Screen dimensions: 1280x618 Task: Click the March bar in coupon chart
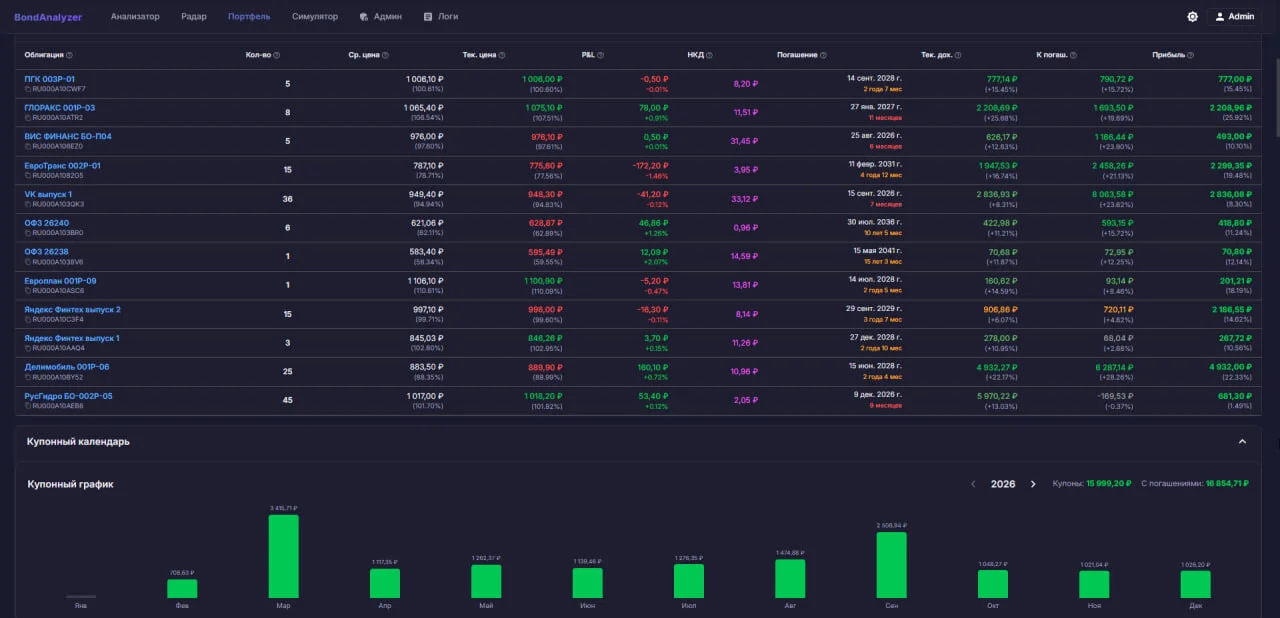coord(283,556)
